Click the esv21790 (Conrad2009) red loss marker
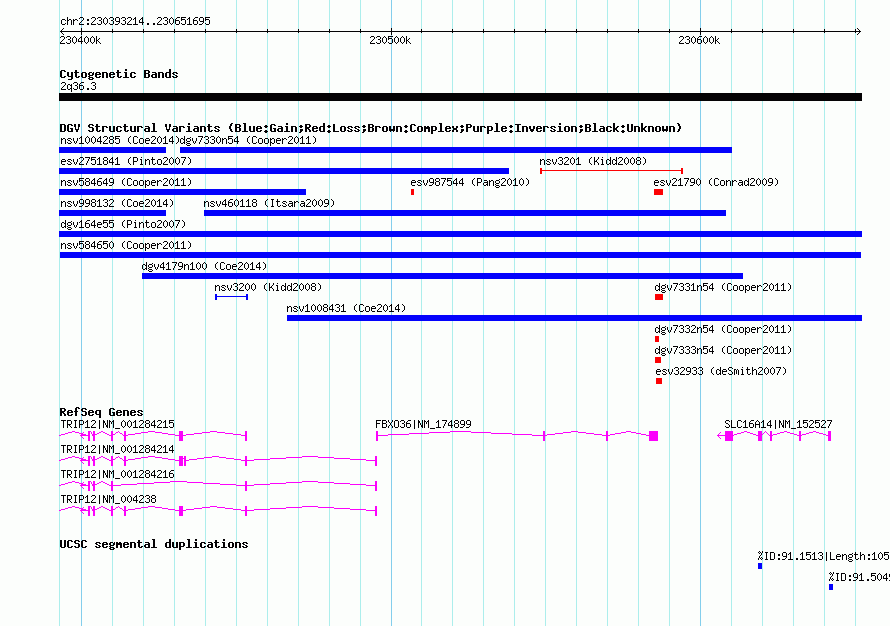This screenshot has height=626, width=890. (x=658, y=192)
